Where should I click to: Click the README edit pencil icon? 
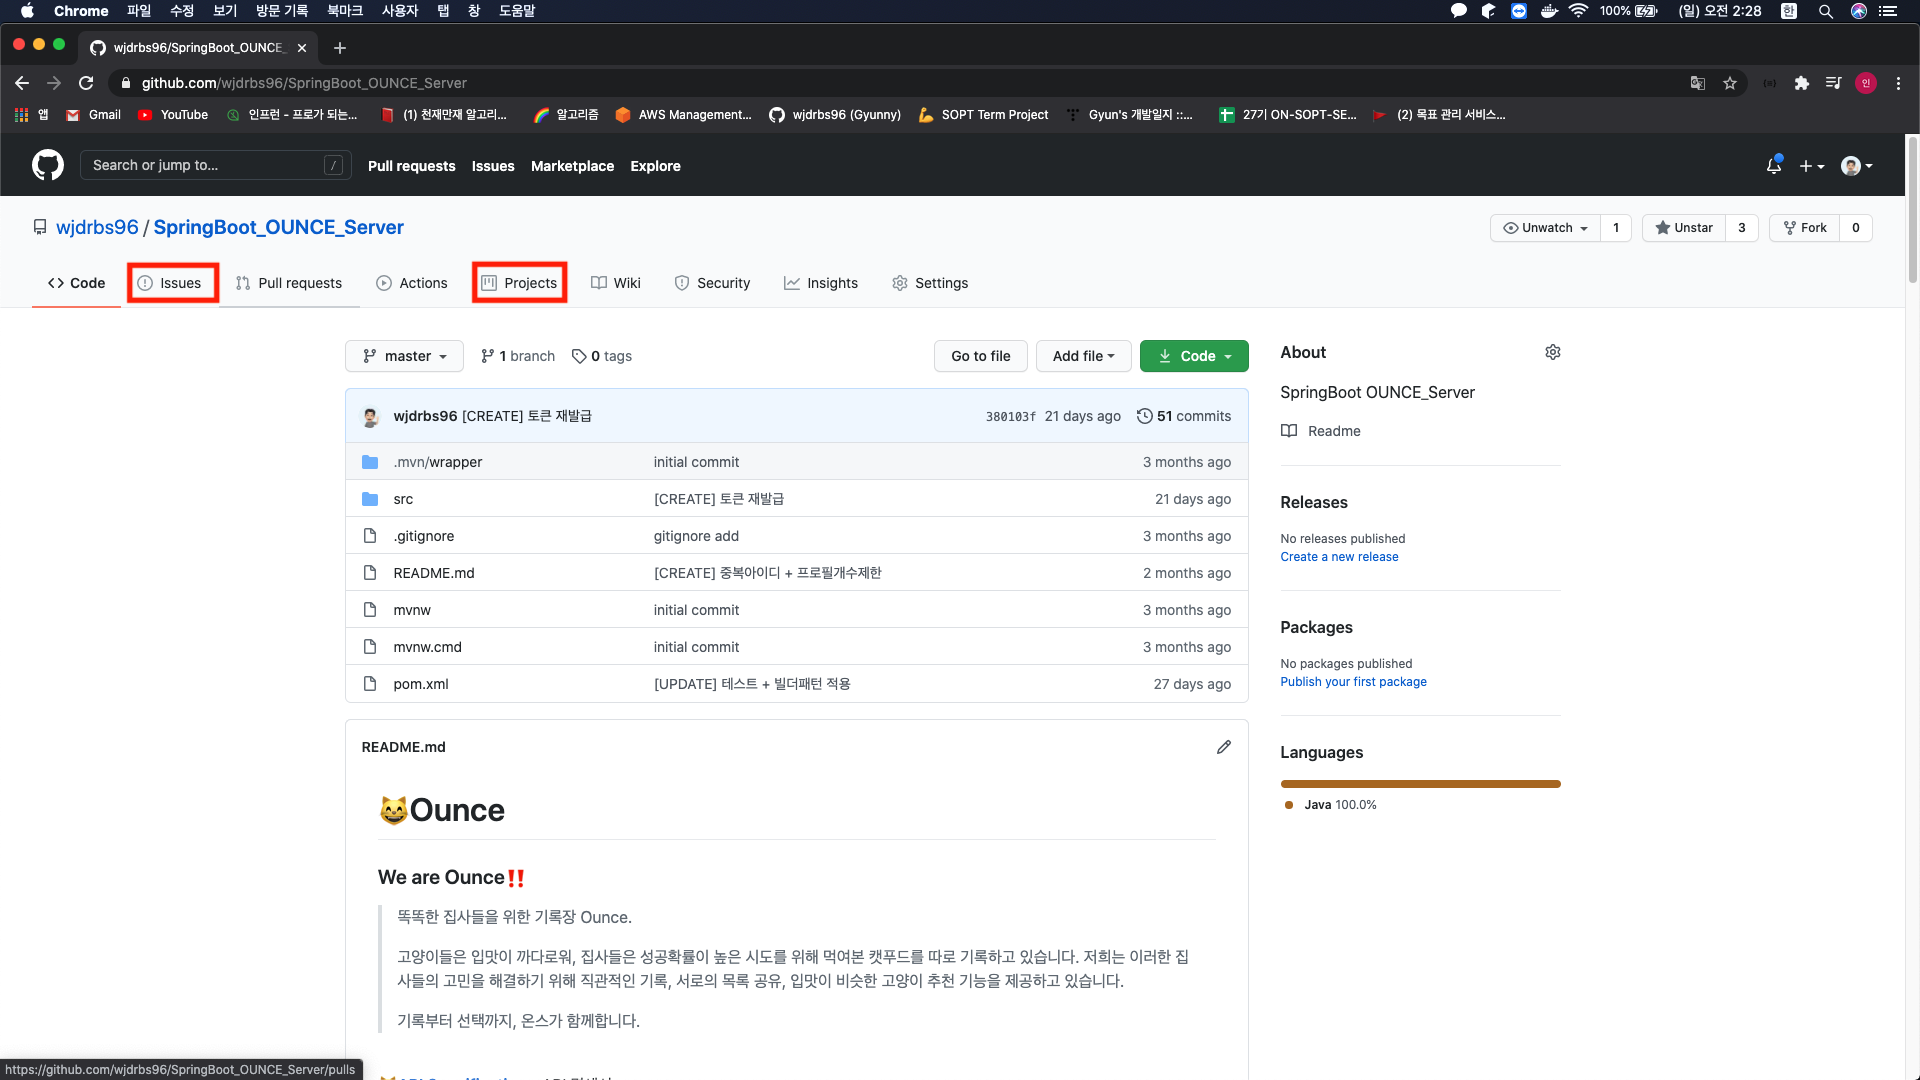pyautogui.click(x=1223, y=747)
